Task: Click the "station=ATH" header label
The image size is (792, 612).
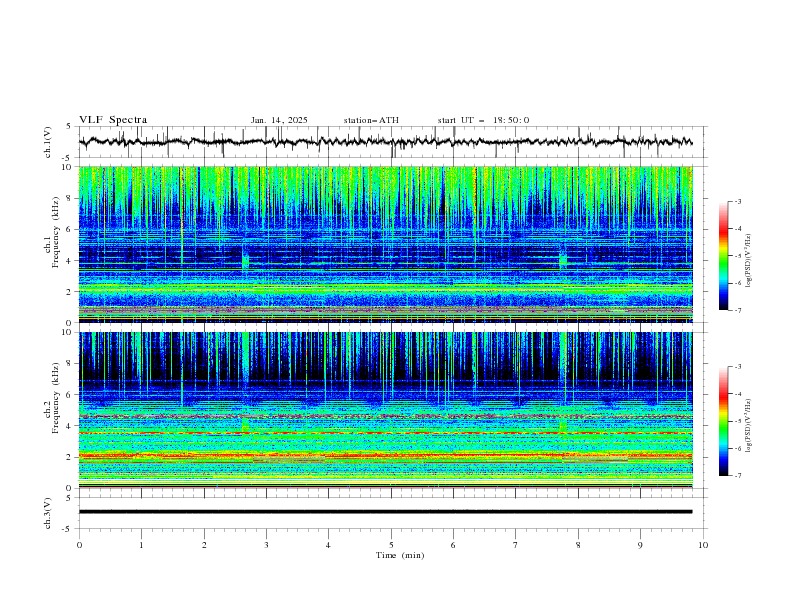Action: pyautogui.click(x=371, y=120)
